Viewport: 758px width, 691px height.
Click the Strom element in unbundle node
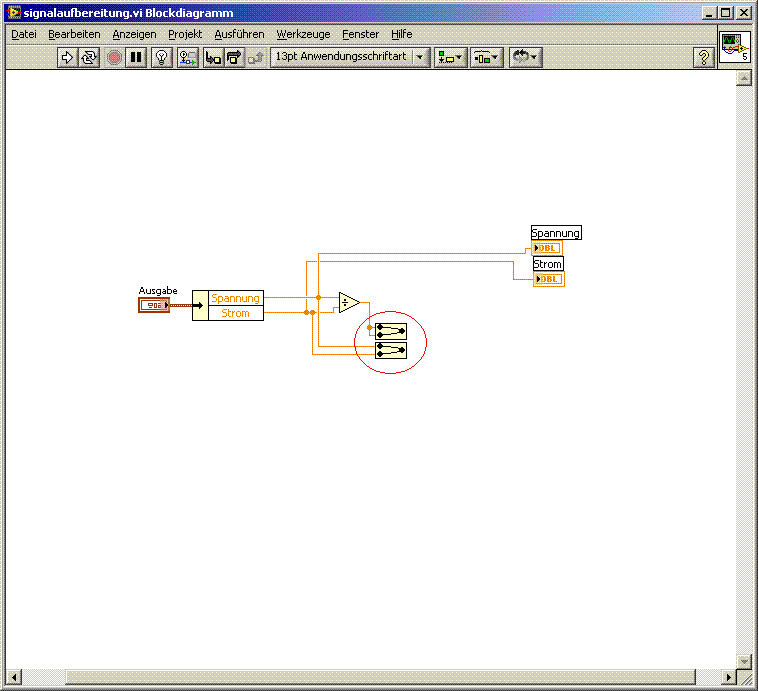(235, 313)
